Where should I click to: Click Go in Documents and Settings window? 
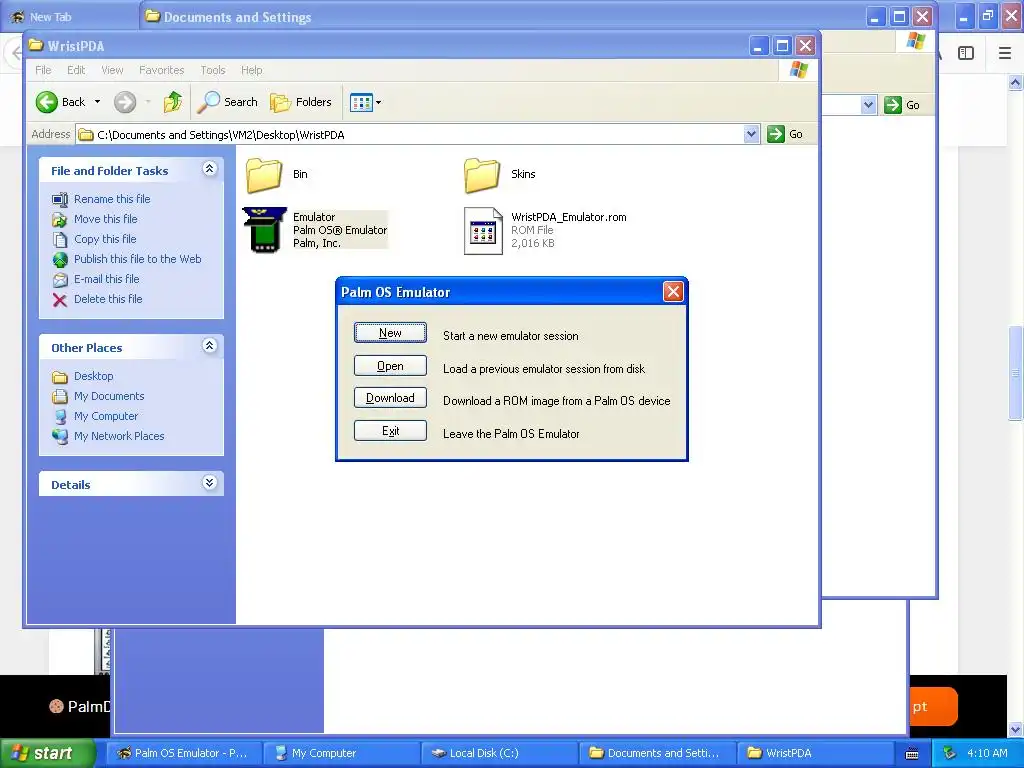click(x=903, y=104)
